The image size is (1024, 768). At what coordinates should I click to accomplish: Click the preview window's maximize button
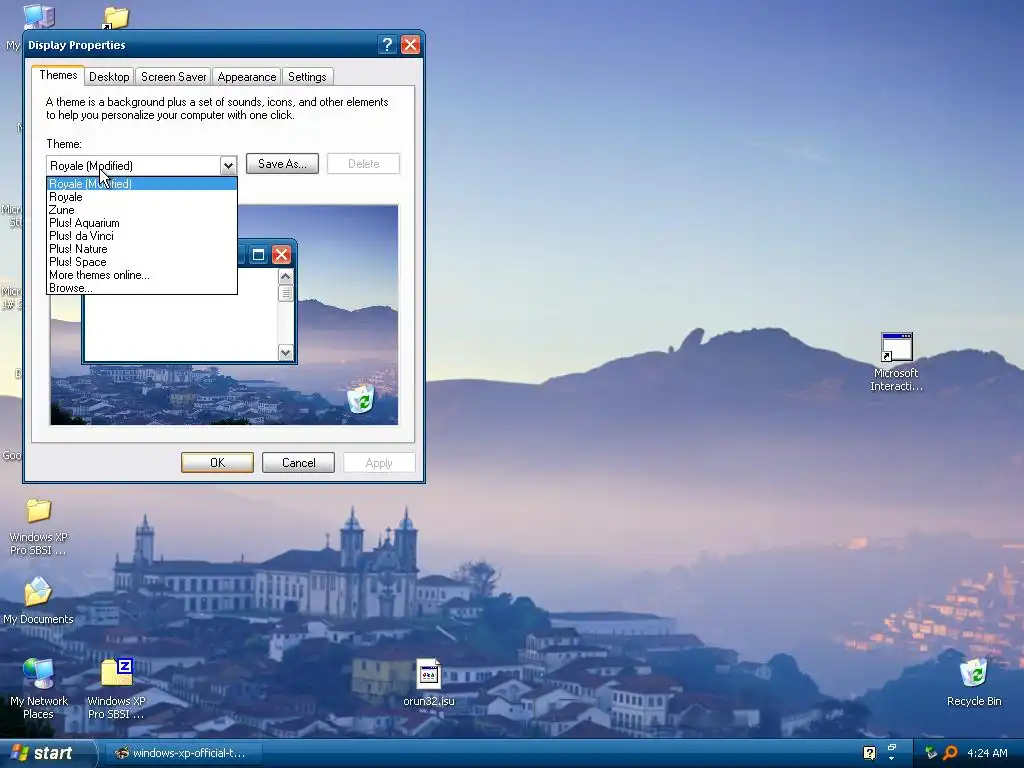coord(258,255)
